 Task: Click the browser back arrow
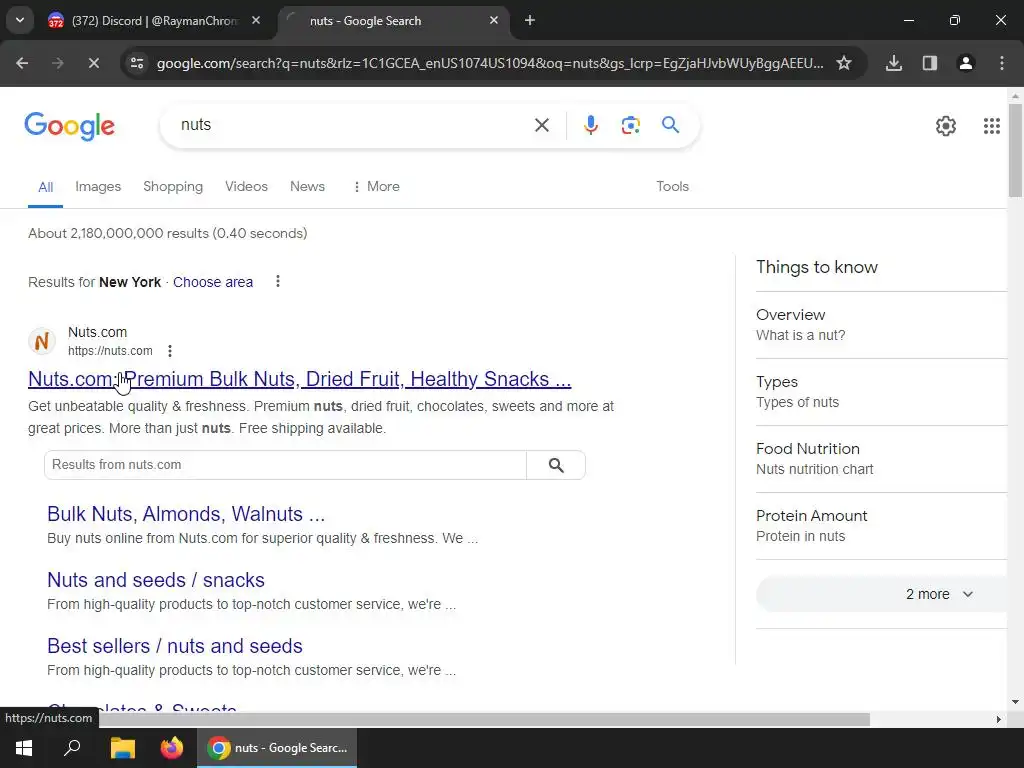click(x=22, y=63)
